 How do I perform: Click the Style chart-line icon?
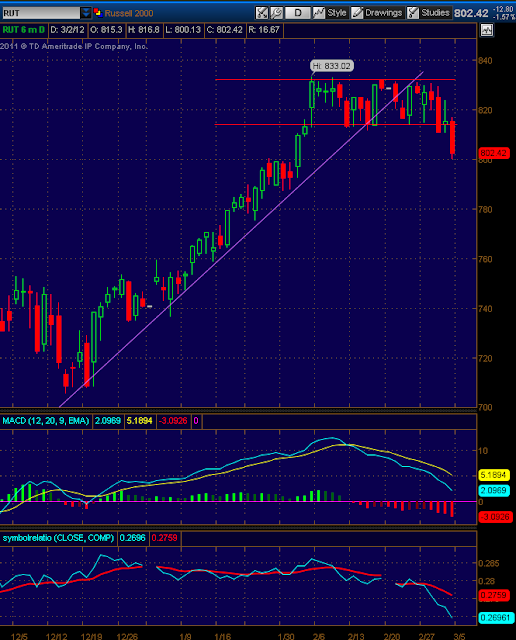click(x=319, y=13)
